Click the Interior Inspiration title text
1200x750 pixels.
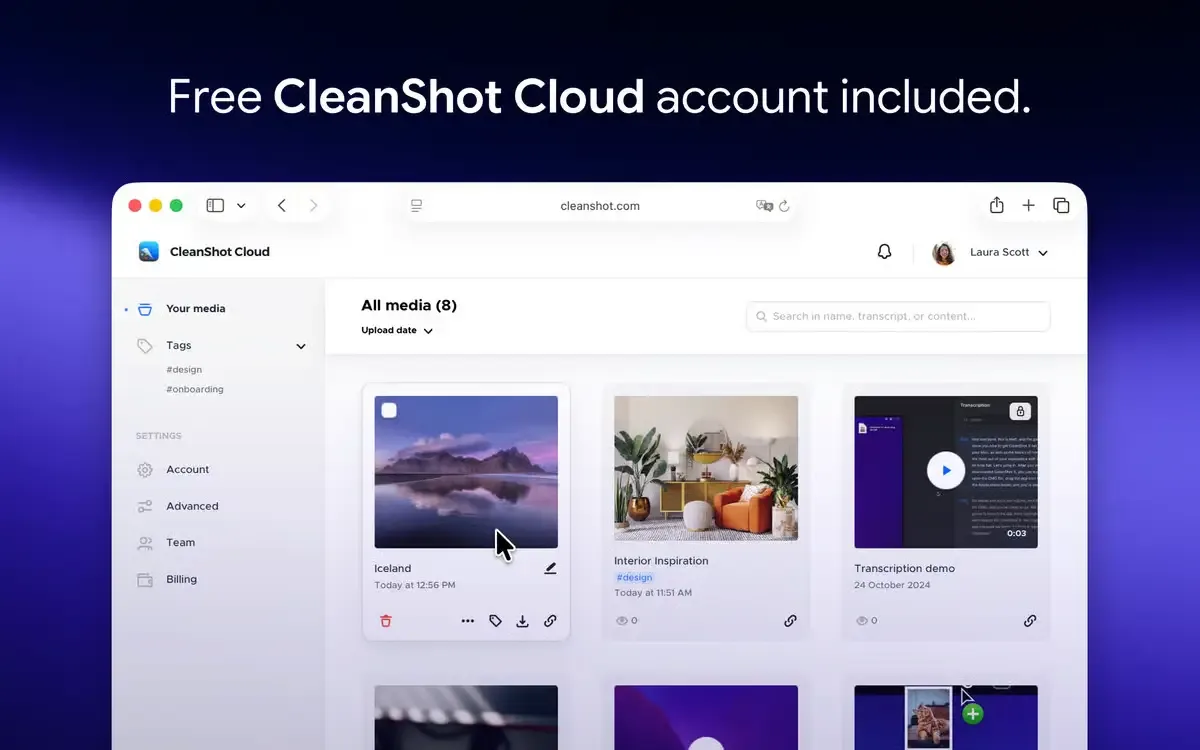pyautogui.click(x=661, y=561)
